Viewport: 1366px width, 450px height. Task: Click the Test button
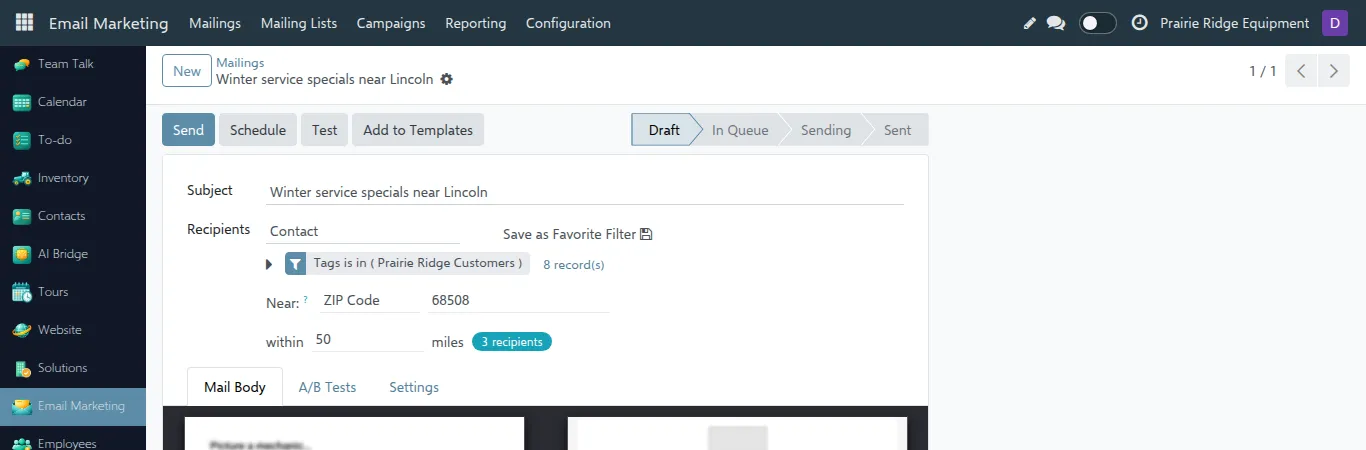(x=324, y=130)
